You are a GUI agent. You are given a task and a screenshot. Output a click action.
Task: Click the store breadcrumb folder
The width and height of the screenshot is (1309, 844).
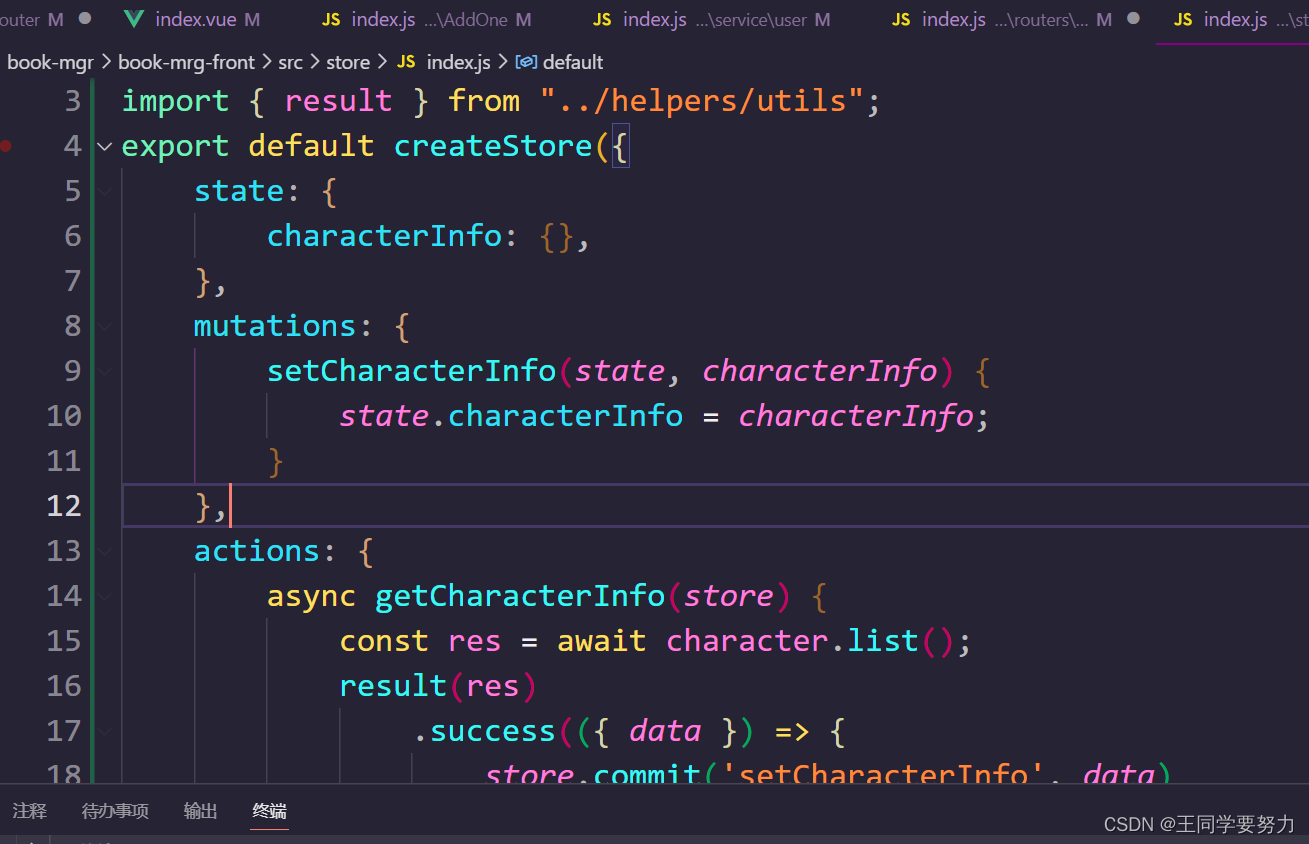[x=348, y=62]
